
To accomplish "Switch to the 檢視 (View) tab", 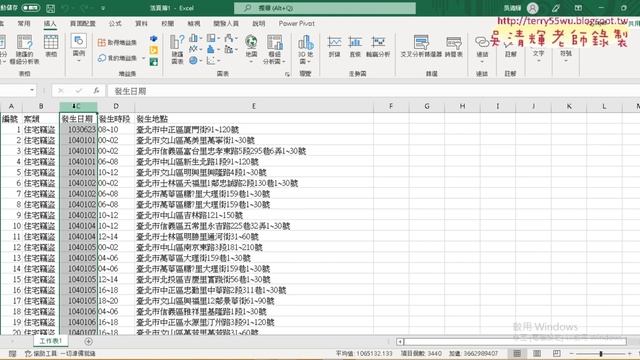I will click(x=194, y=24).
